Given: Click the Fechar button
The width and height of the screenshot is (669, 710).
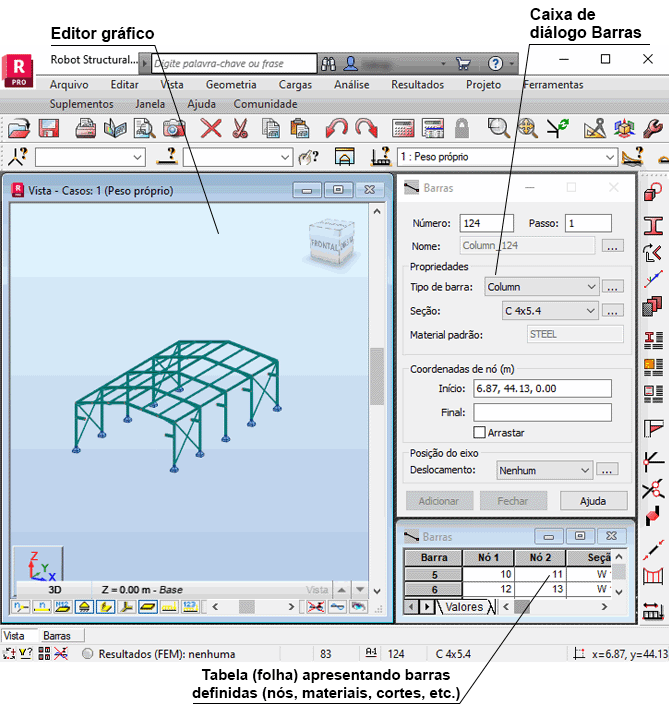Looking at the screenshot, I should coord(513,501).
